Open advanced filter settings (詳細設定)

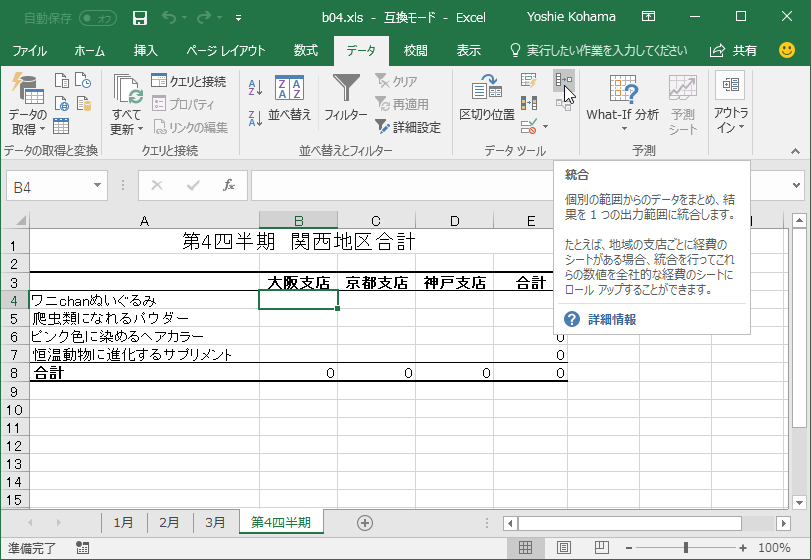(408, 127)
